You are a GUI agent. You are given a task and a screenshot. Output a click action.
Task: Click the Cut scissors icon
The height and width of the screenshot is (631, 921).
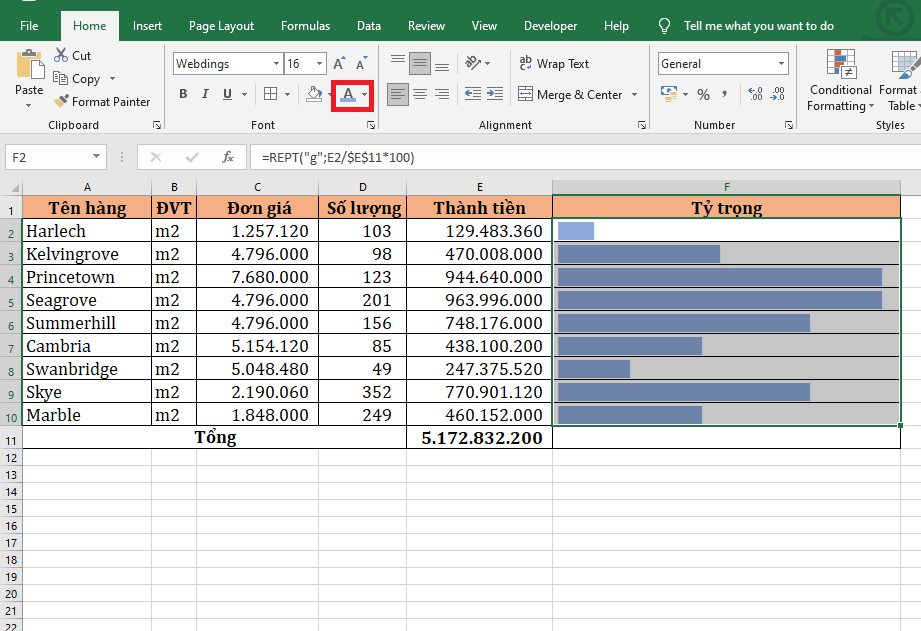61,55
